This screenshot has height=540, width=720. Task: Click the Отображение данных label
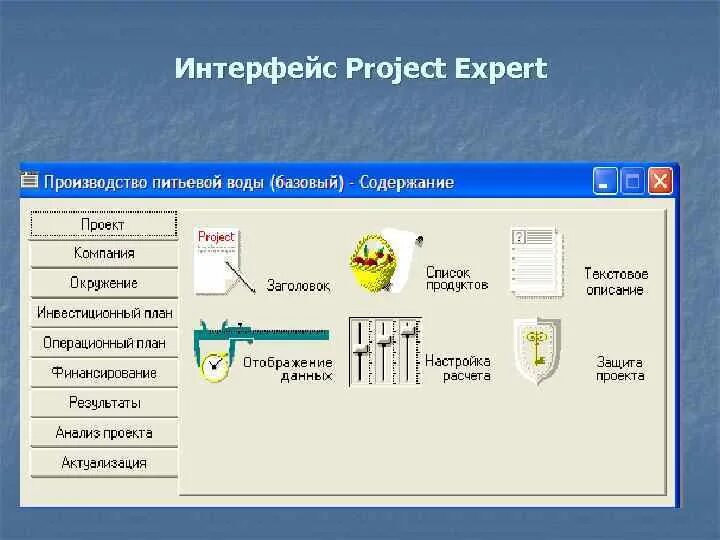(288, 369)
